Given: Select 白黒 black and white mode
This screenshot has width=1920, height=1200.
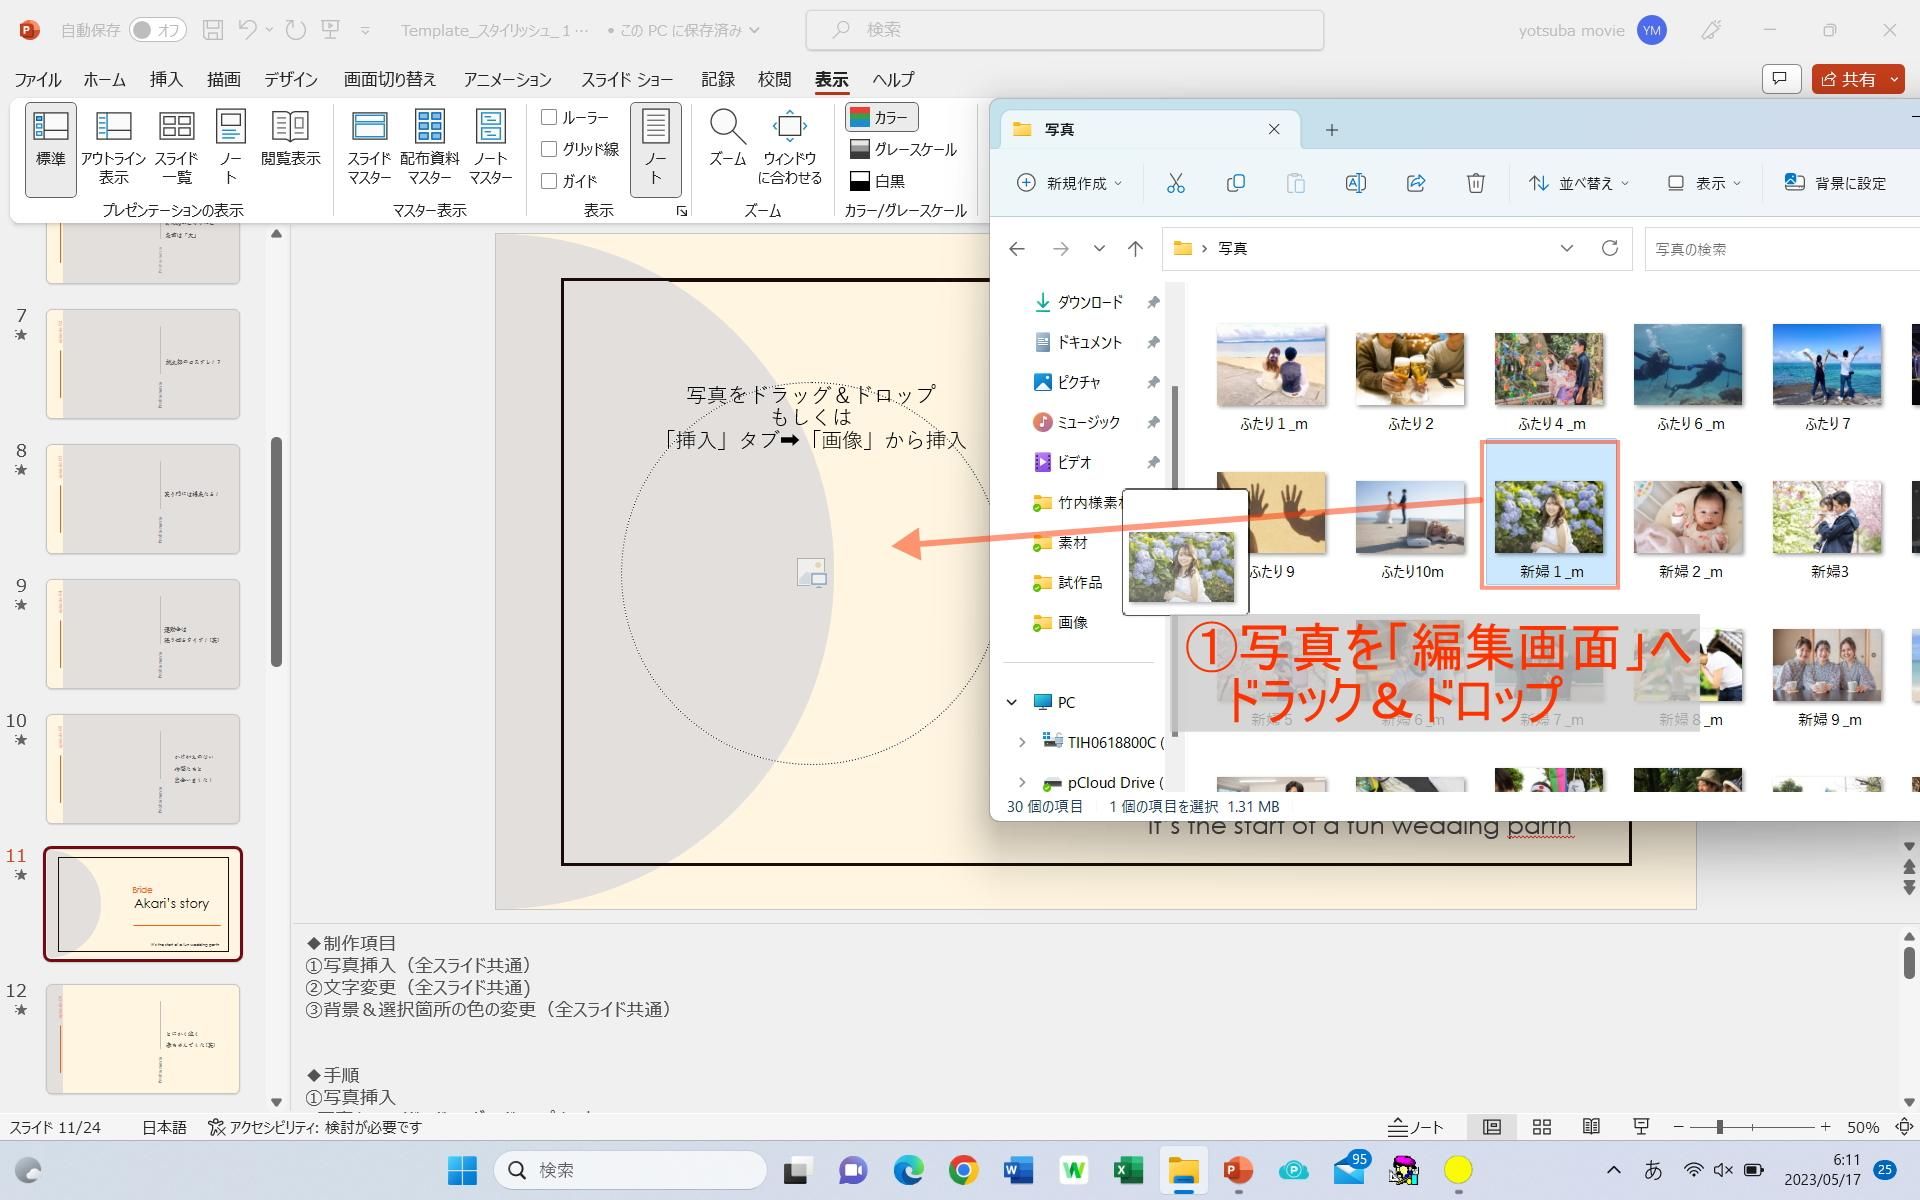Looking at the screenshot, I should coord(877,181).
